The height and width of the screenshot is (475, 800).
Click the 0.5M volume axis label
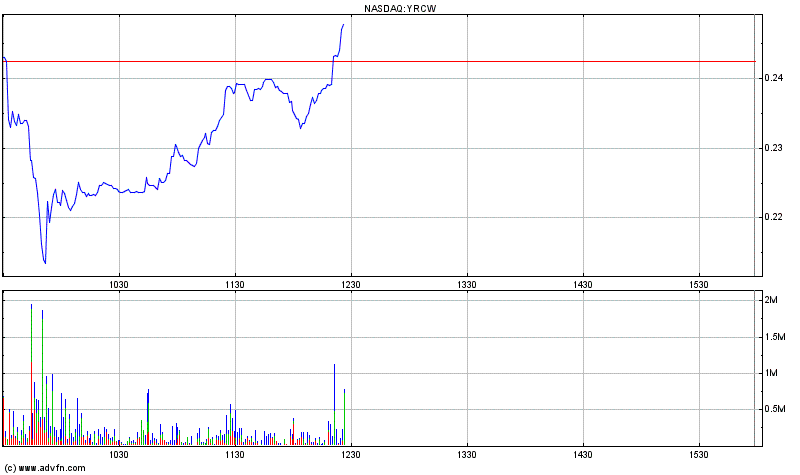click(774, 409)
